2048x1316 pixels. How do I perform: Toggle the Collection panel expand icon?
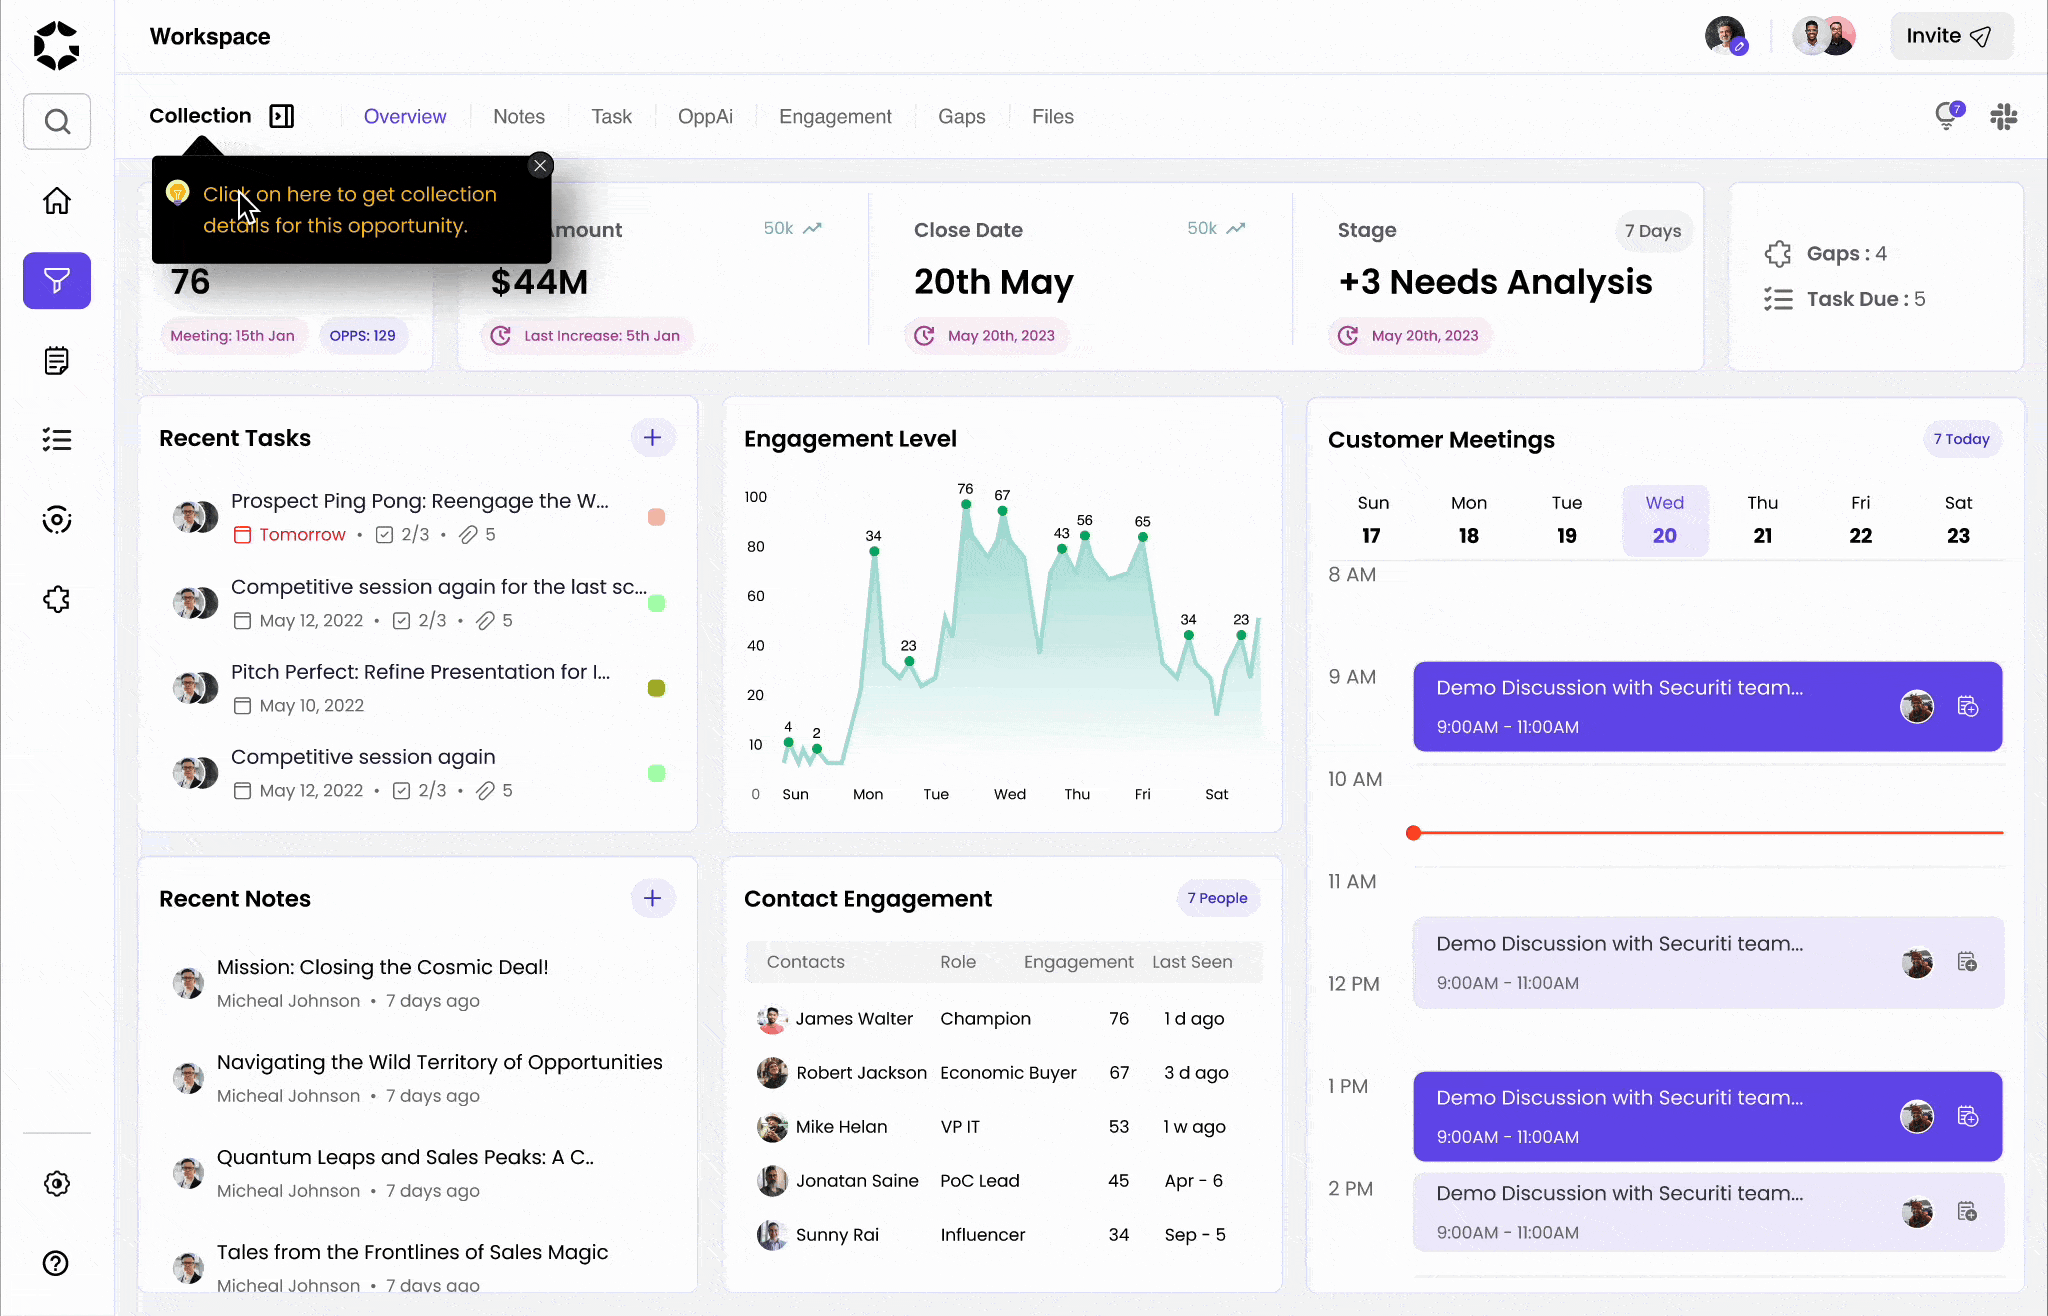282,116
